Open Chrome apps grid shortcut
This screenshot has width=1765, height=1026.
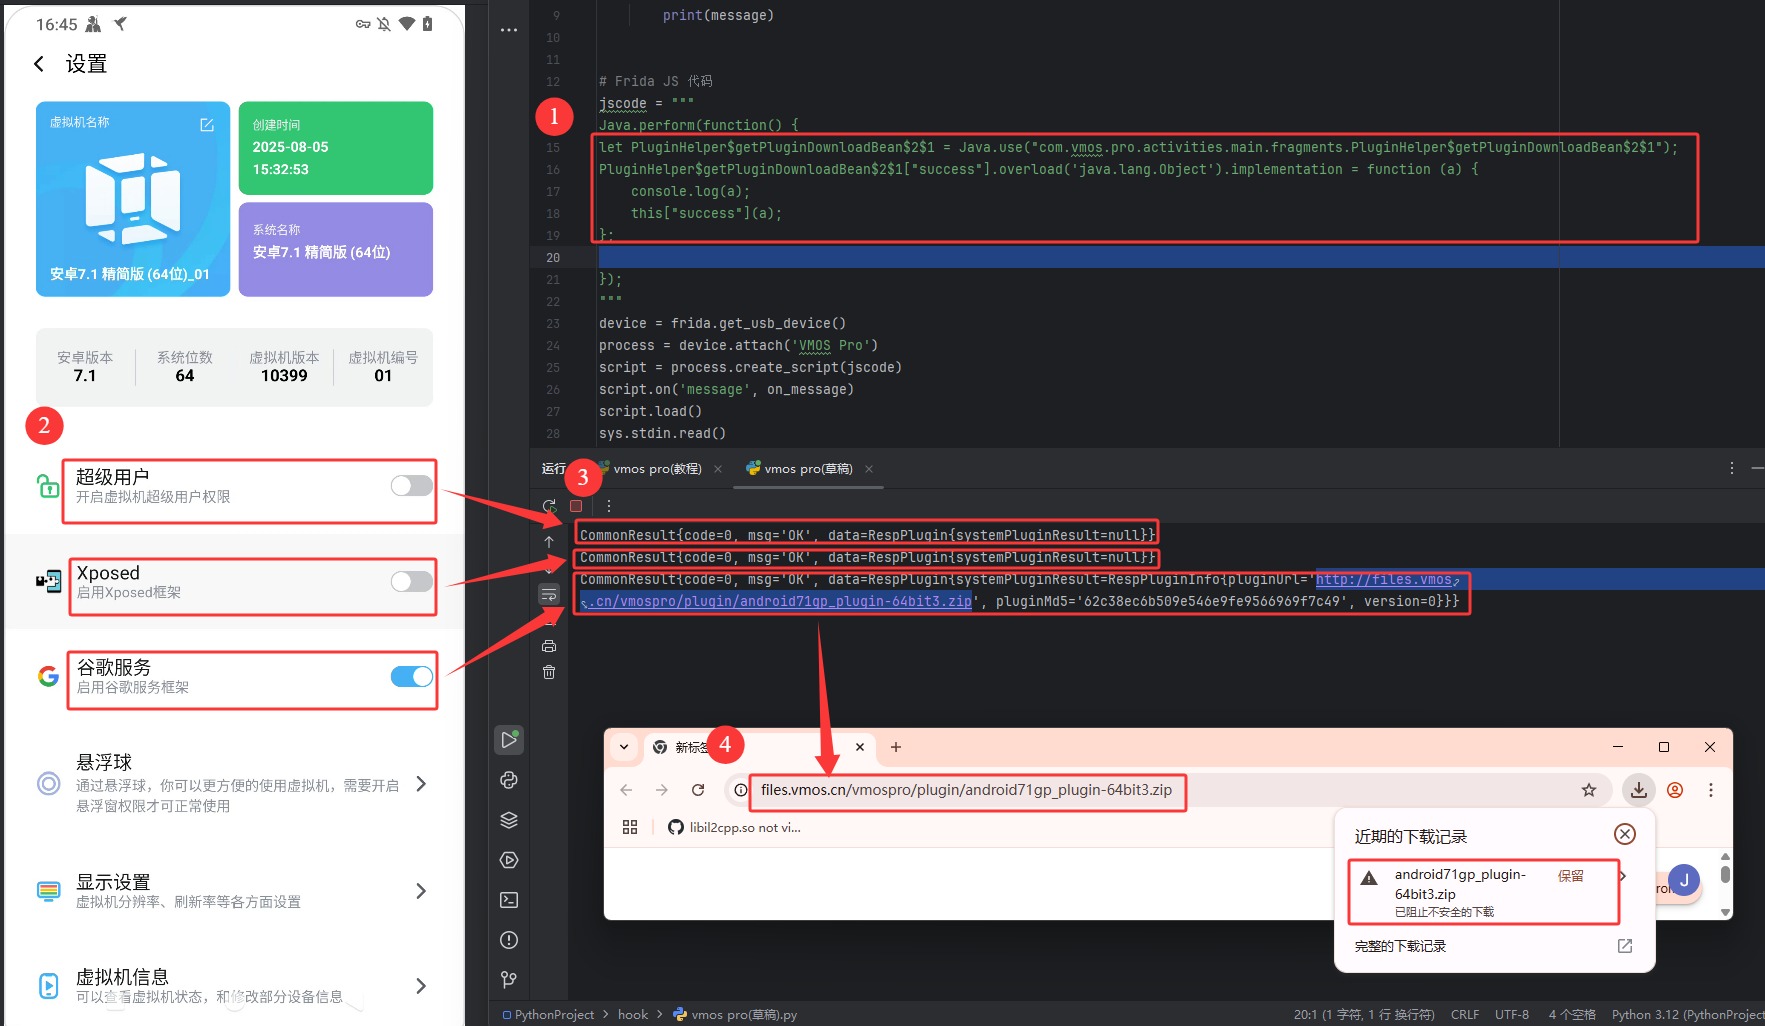point(630,827)
